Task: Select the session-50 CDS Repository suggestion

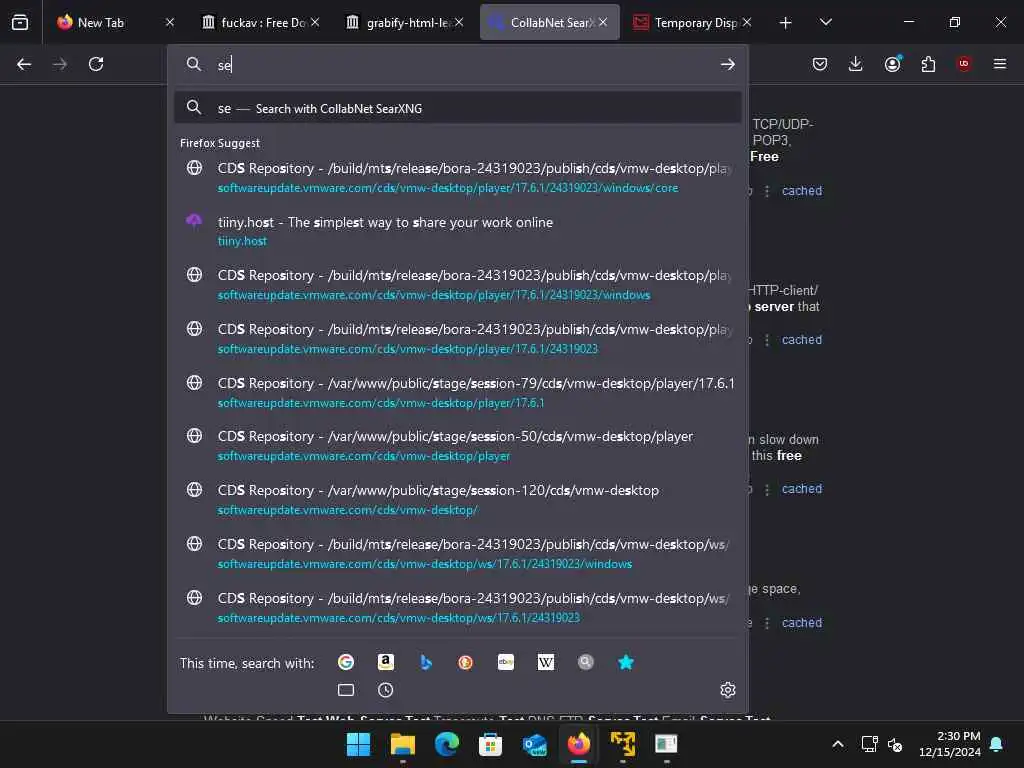Action: (x=457, y=445)
